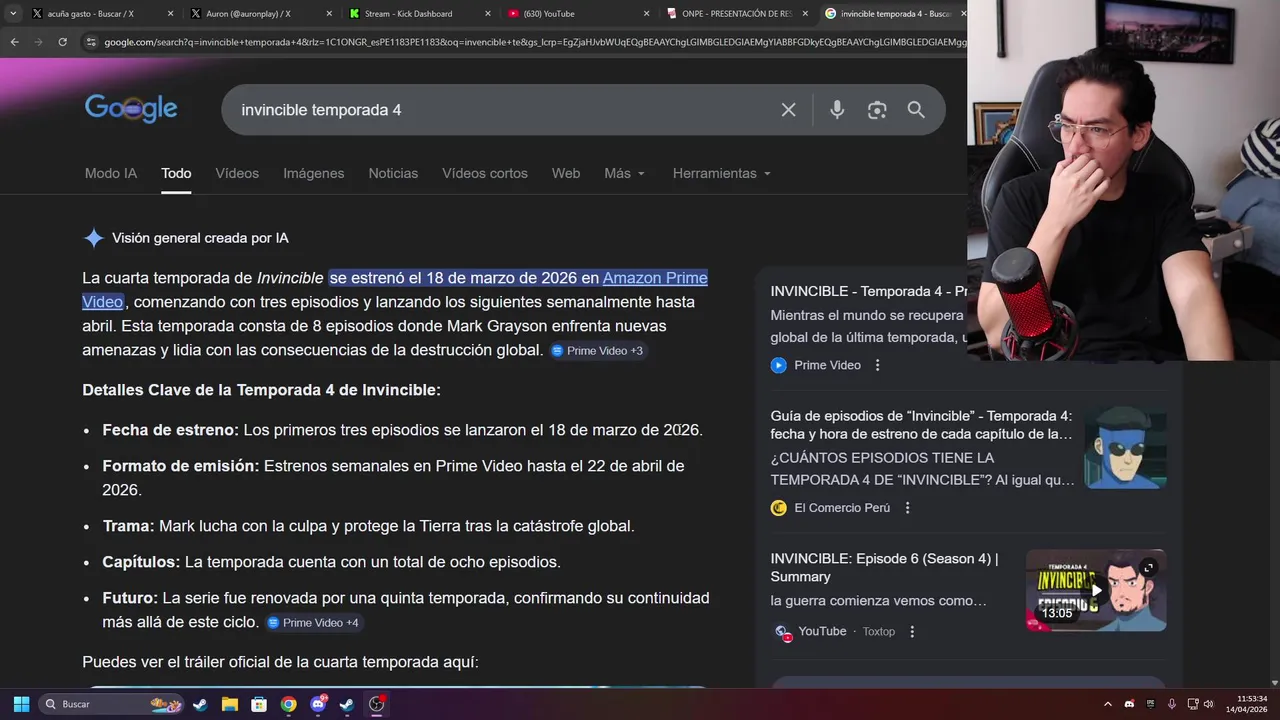Viewport: 1280px width, 720px height.
Task: Open OBS Studio from the taskbar
Action: (x=376, y=704)
